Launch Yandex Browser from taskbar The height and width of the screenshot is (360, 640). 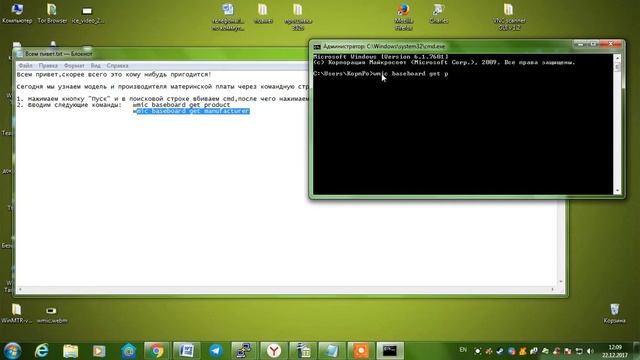click(x=273, y=350)
